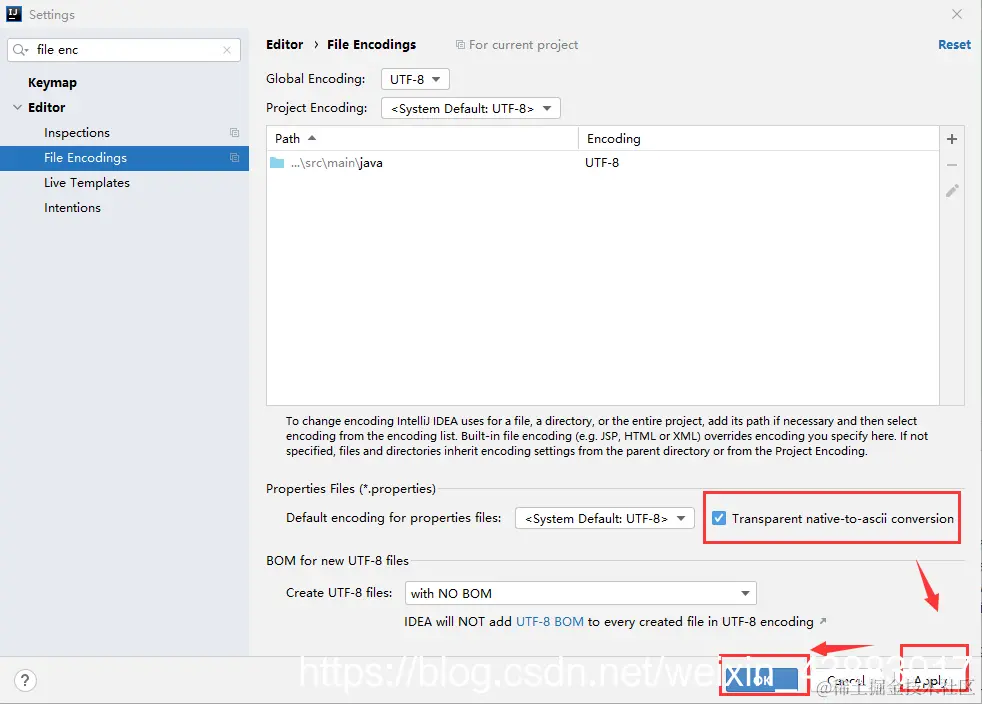Screen dimensions: 982x704
Task: Select File Encodings in settings tree
Action: [125, 158]
